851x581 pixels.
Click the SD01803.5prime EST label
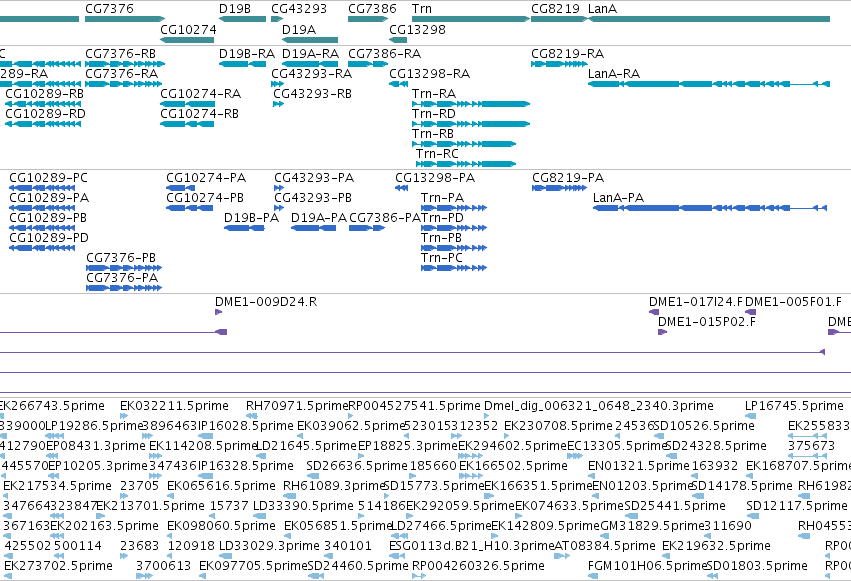tap(758, 566)
